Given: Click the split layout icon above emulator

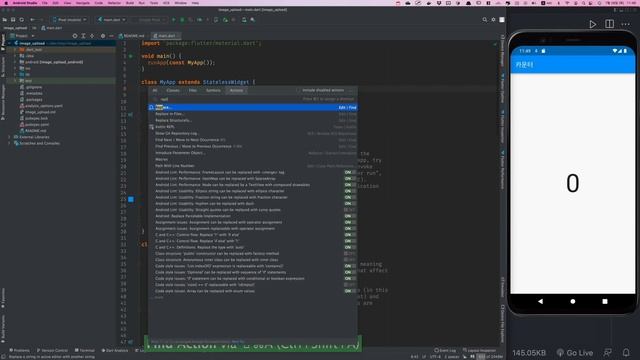Looking at the screenshot, I should coord(609,24).
